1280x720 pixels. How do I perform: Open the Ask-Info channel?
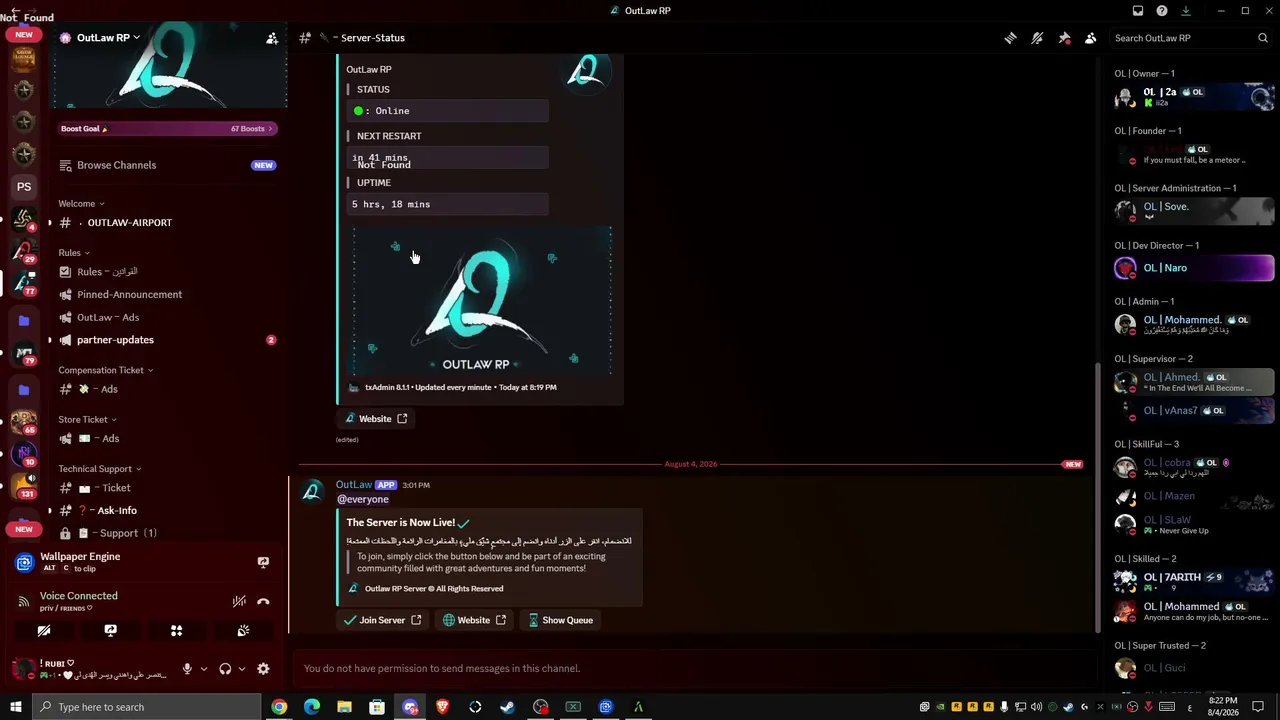(x=166, y=510)
